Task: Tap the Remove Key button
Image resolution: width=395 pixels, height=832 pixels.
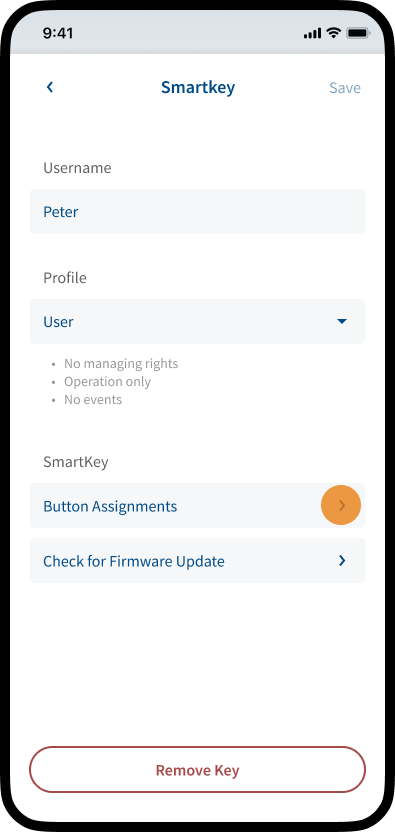Action: 198,770
